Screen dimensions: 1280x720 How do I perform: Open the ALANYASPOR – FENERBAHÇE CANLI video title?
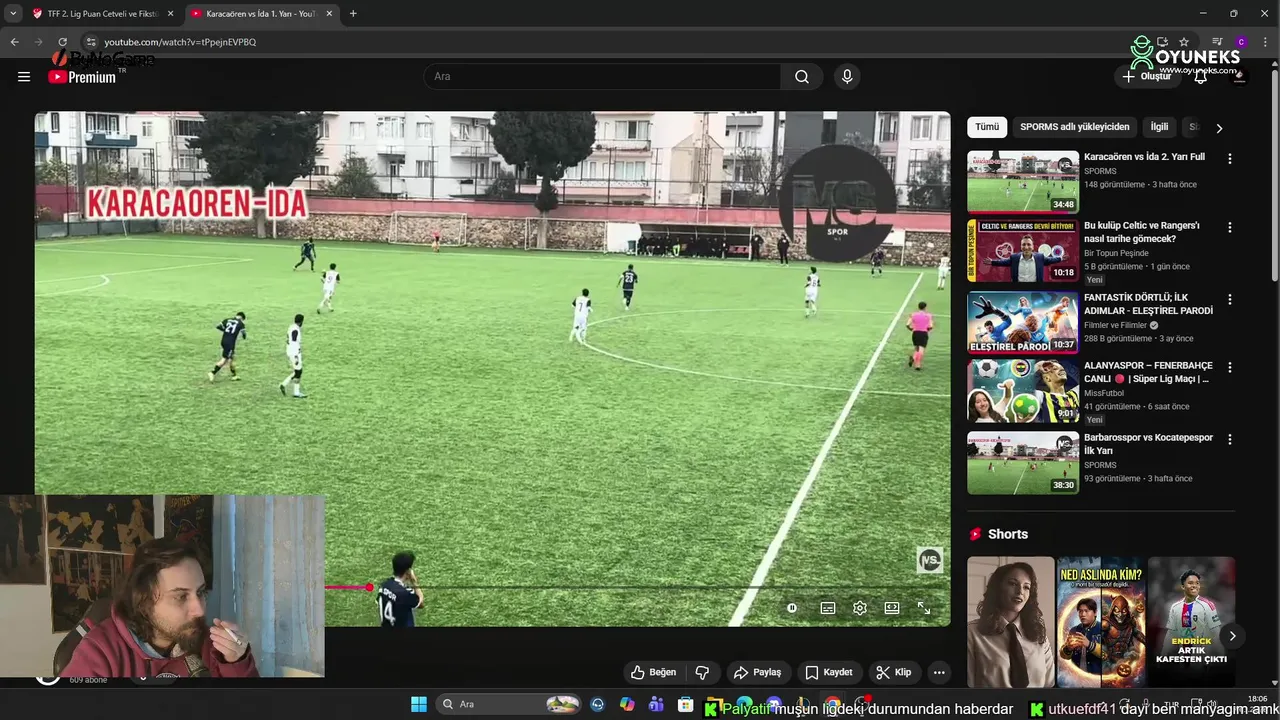1148,372
